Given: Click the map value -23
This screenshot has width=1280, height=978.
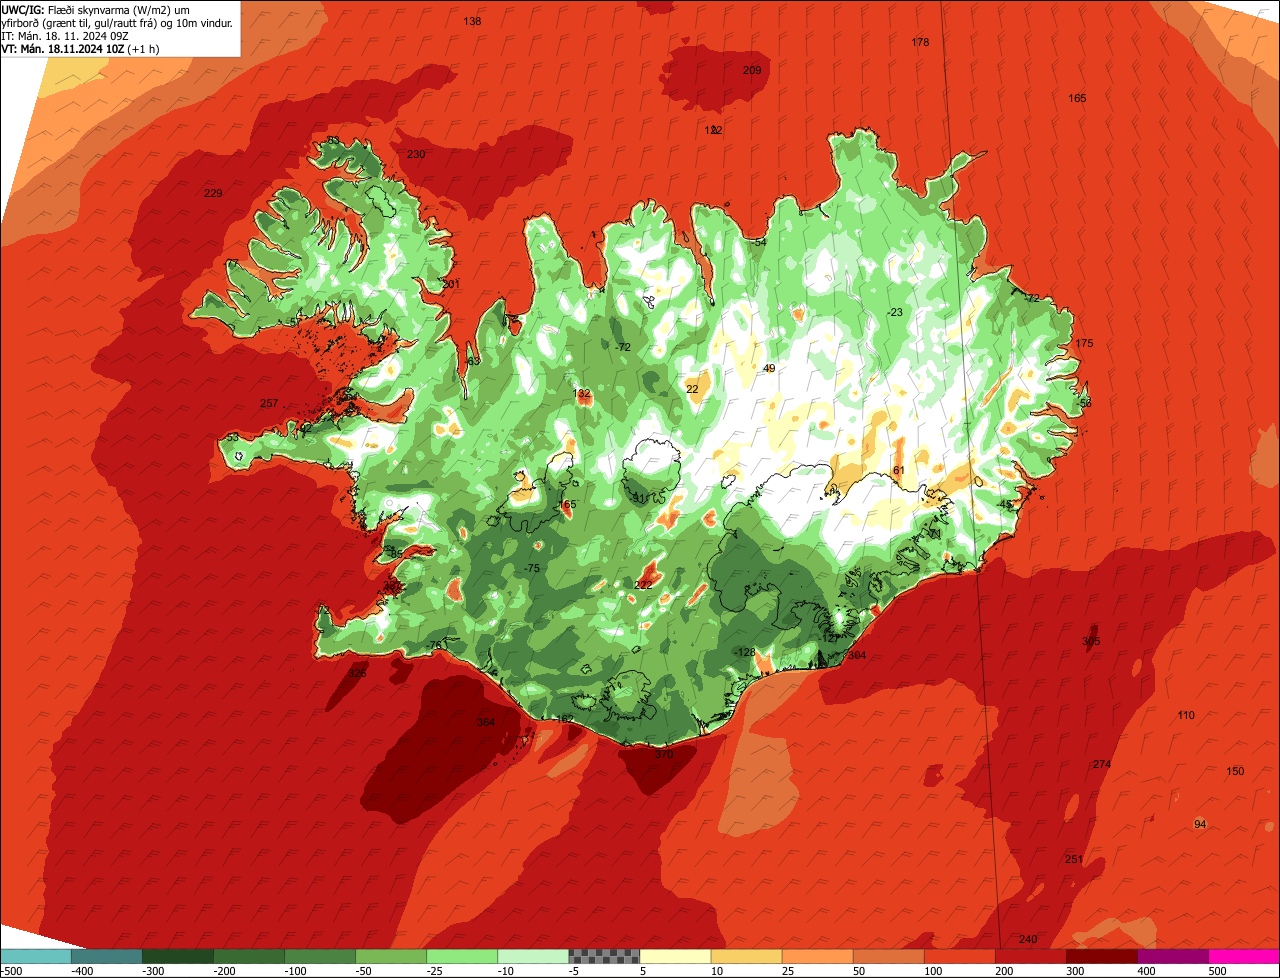Looking at the screenshot, I should (x=895, y=313).
